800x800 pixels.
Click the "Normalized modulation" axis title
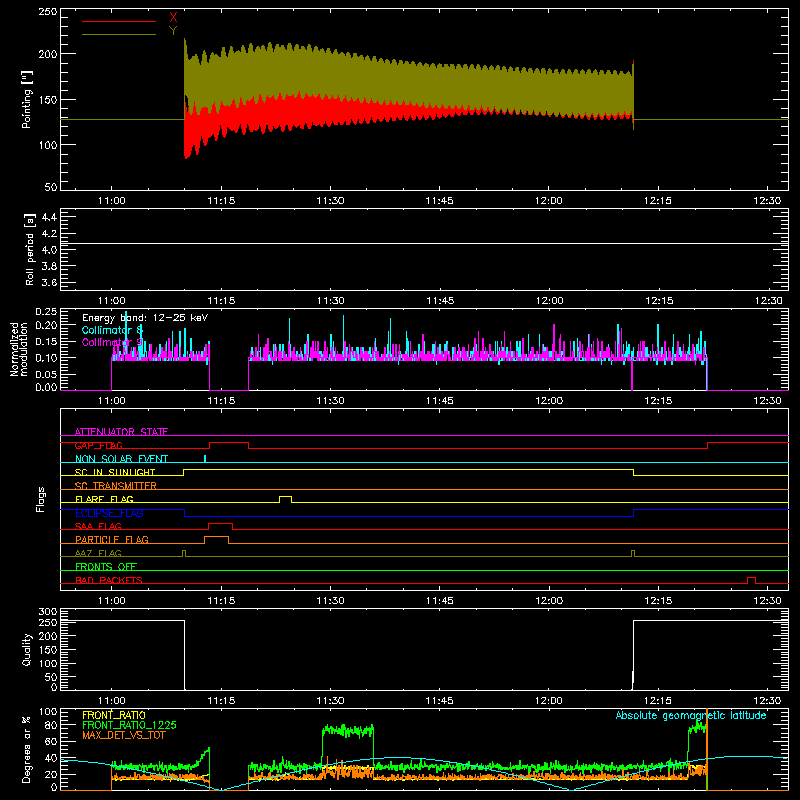[18, 349]
